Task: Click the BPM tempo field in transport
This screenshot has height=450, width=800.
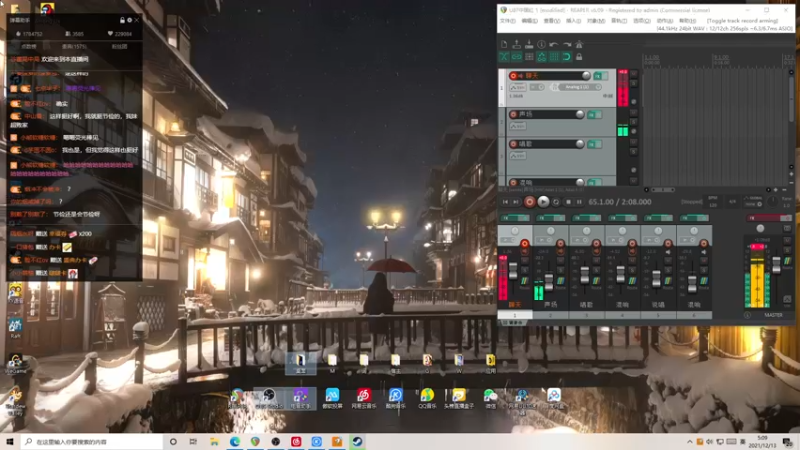Action: [713, 202]
